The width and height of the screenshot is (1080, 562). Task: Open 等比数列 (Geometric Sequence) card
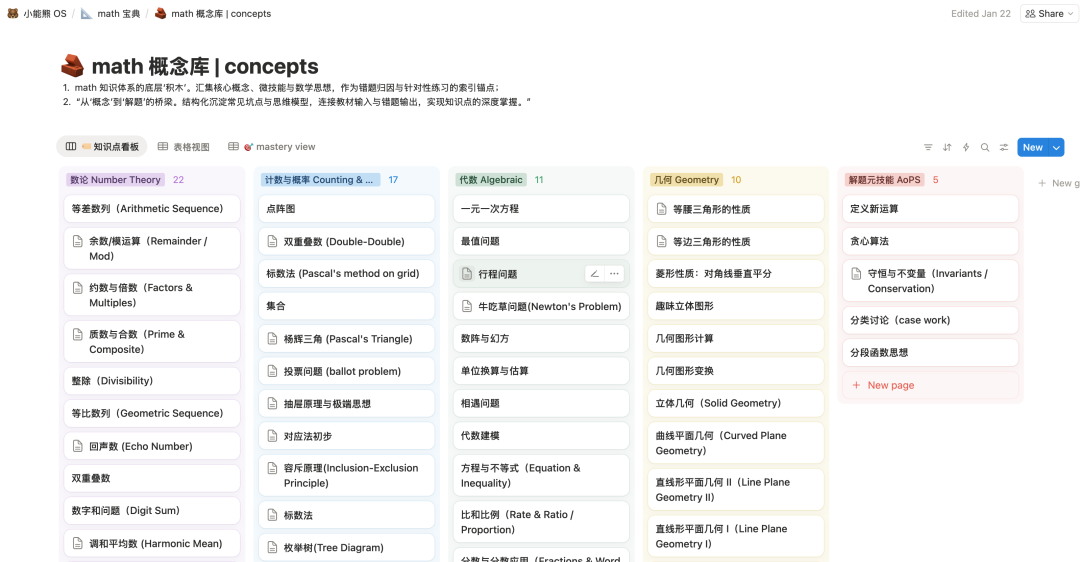tap(152, 413)
